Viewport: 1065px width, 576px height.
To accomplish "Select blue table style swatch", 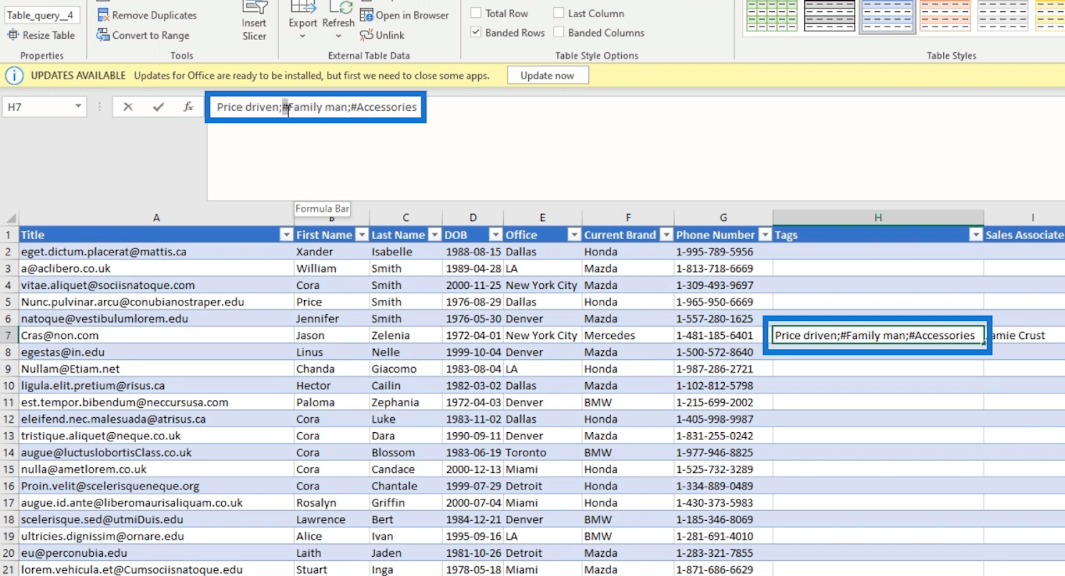I will point(887,16).
